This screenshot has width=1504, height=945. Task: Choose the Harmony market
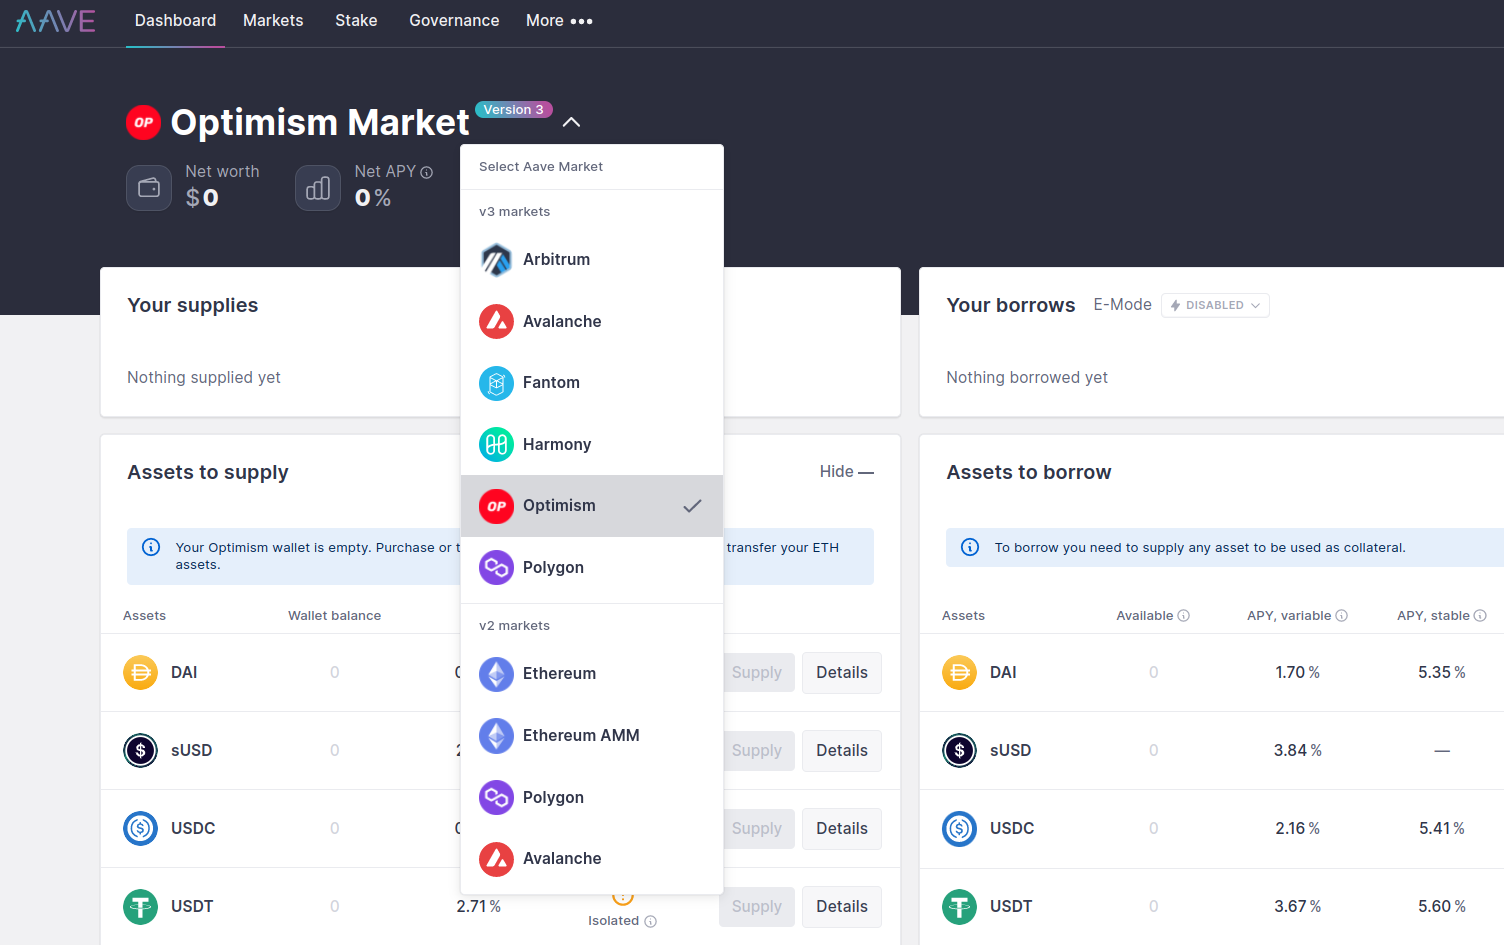[x=592, y=444]
